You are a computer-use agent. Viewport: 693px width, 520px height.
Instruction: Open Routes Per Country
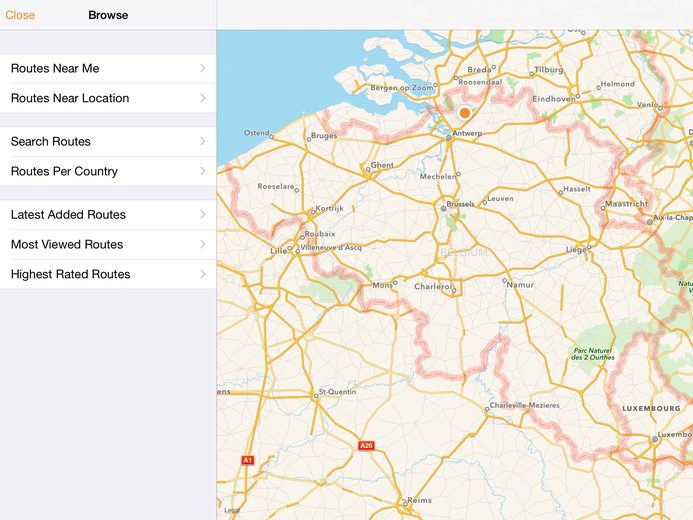(108, 171)
